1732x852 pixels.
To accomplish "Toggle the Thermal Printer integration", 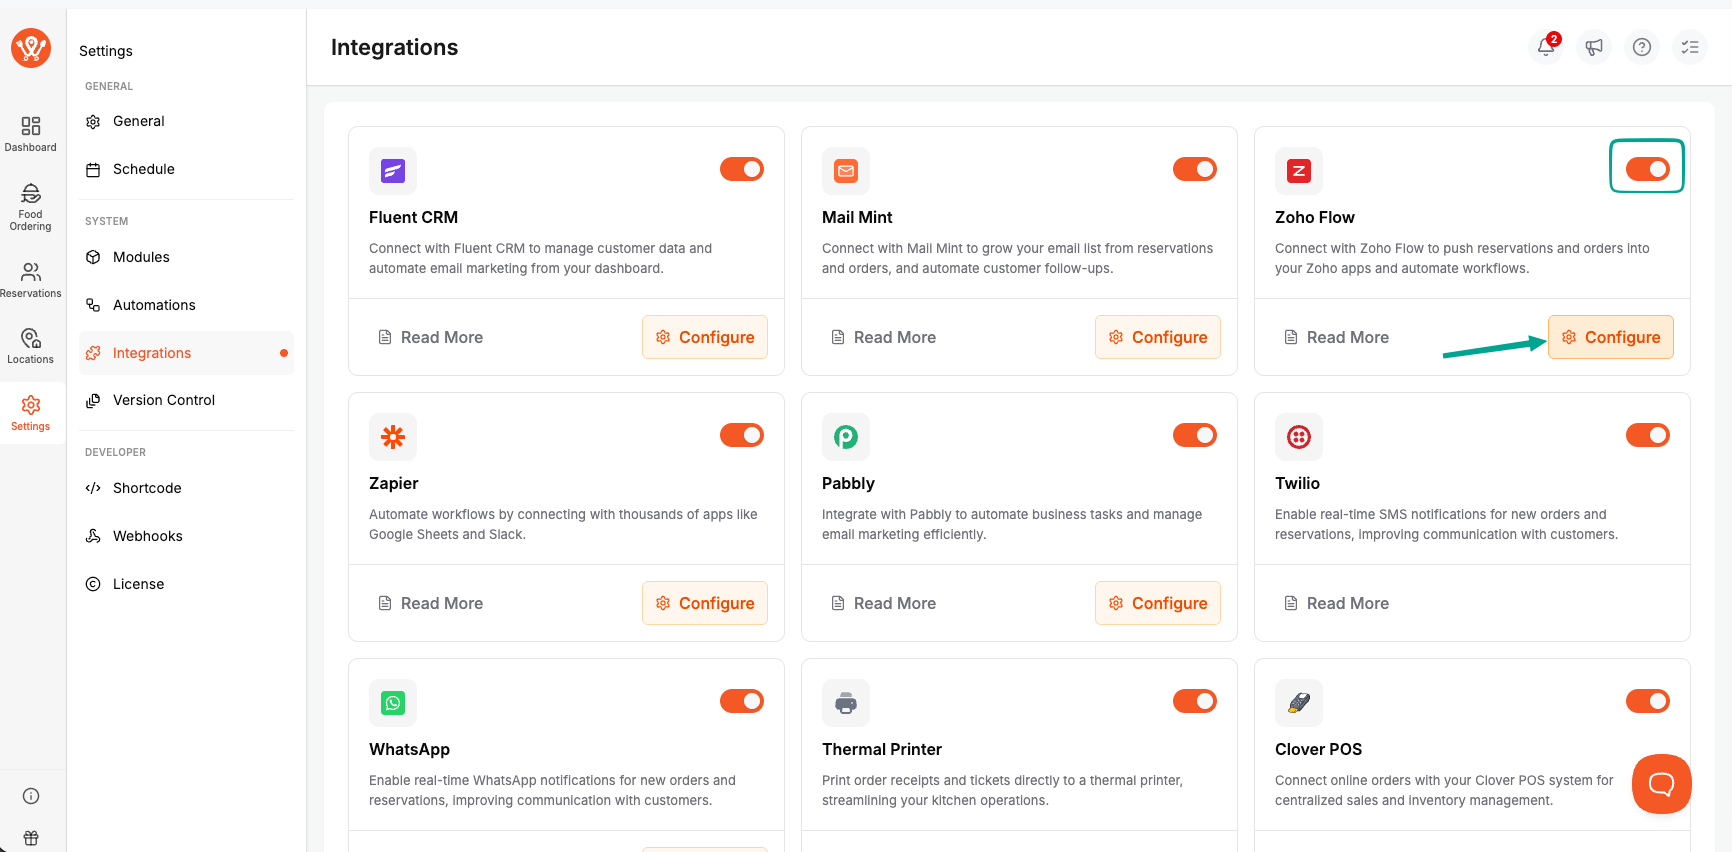I will (1195, 701).
